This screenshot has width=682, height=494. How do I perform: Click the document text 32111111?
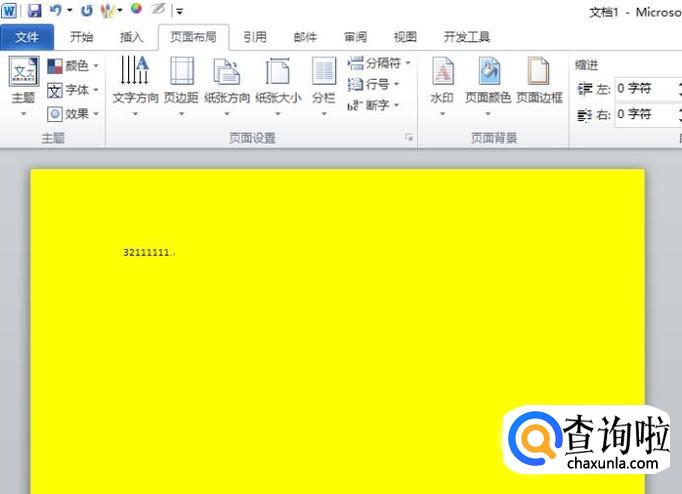pyautogui.click(x=147, y=253)
